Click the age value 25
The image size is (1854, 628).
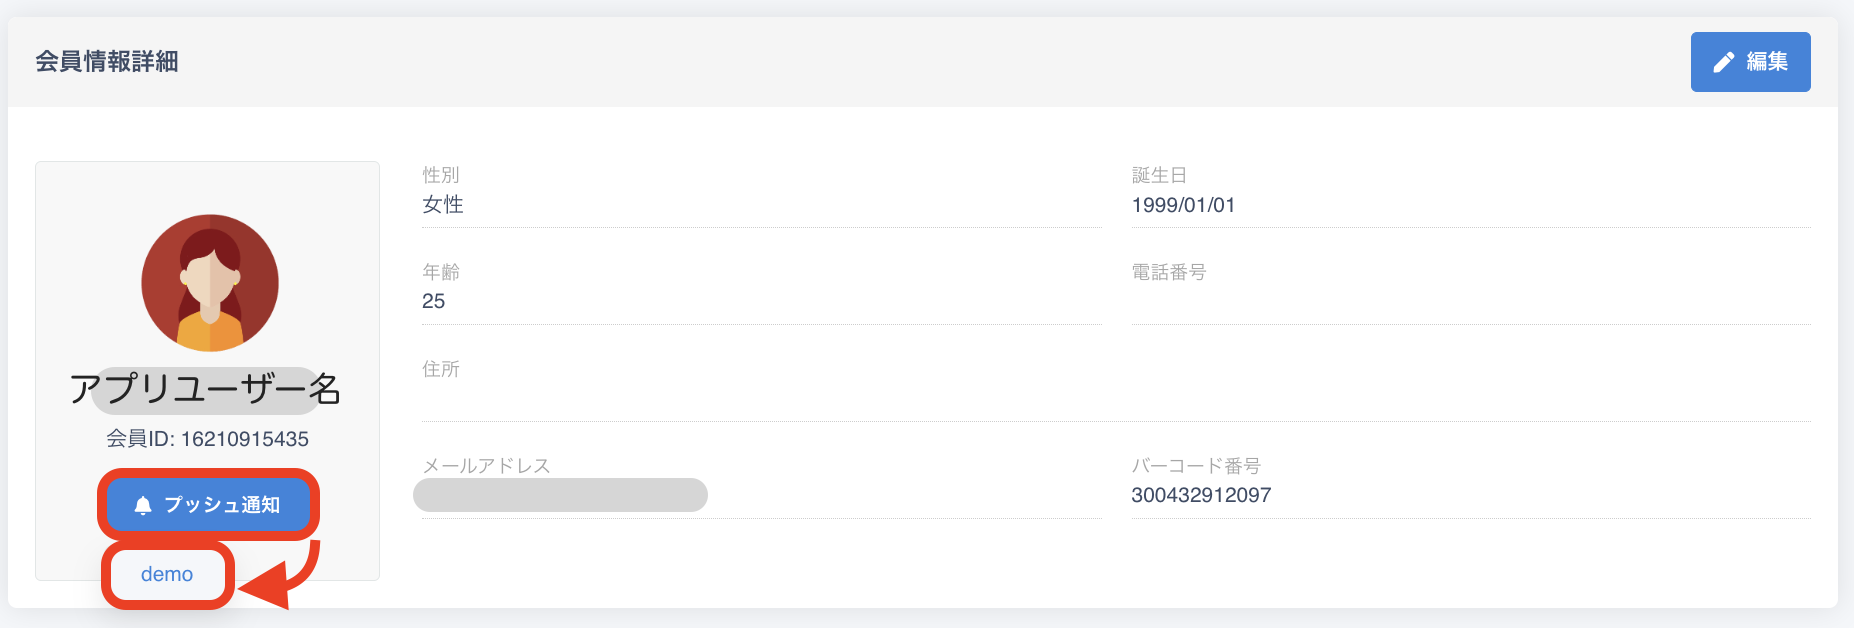pos(434,301)
